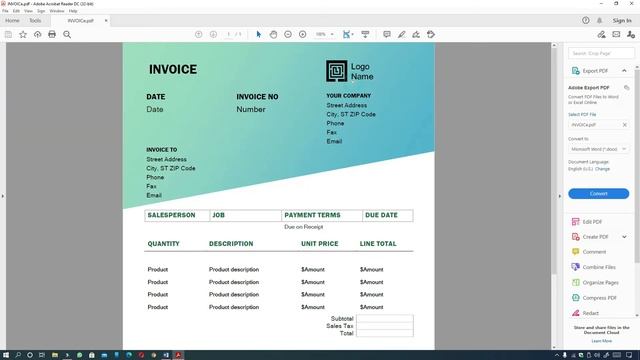Click the document vertical scrollbar
Image resolution: width=640 pixels, height=360 pixels.
click(x=554, y=161)
